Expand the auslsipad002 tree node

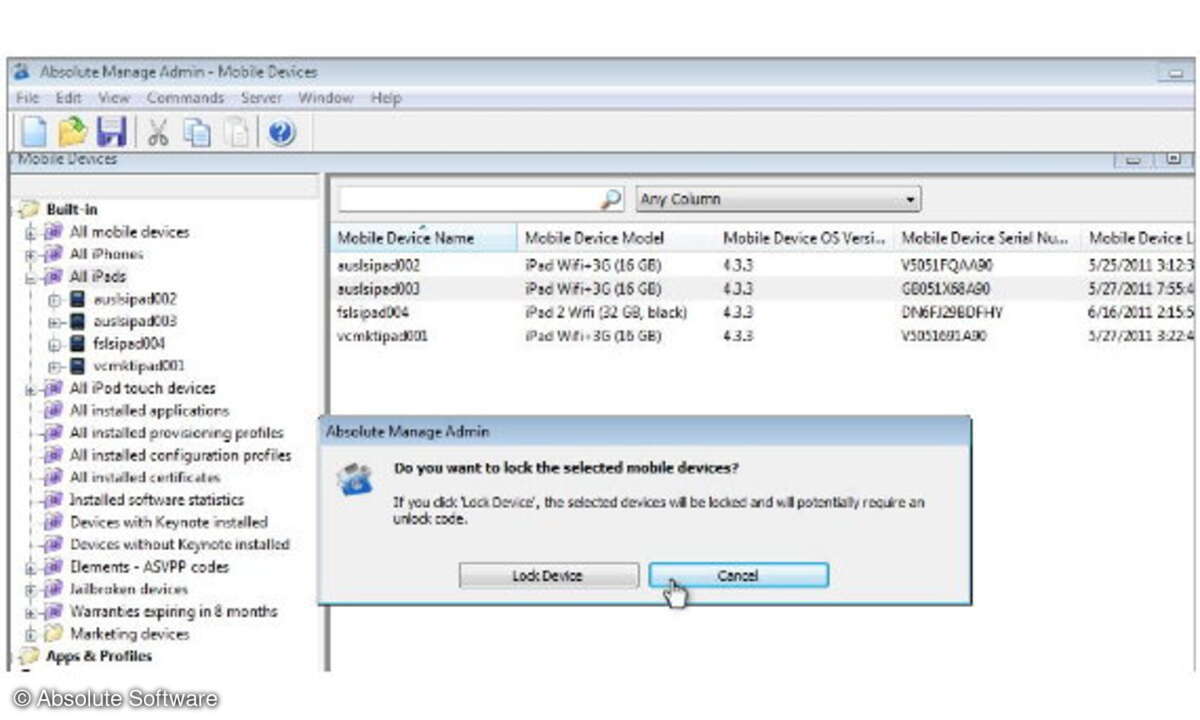(54, 299)
